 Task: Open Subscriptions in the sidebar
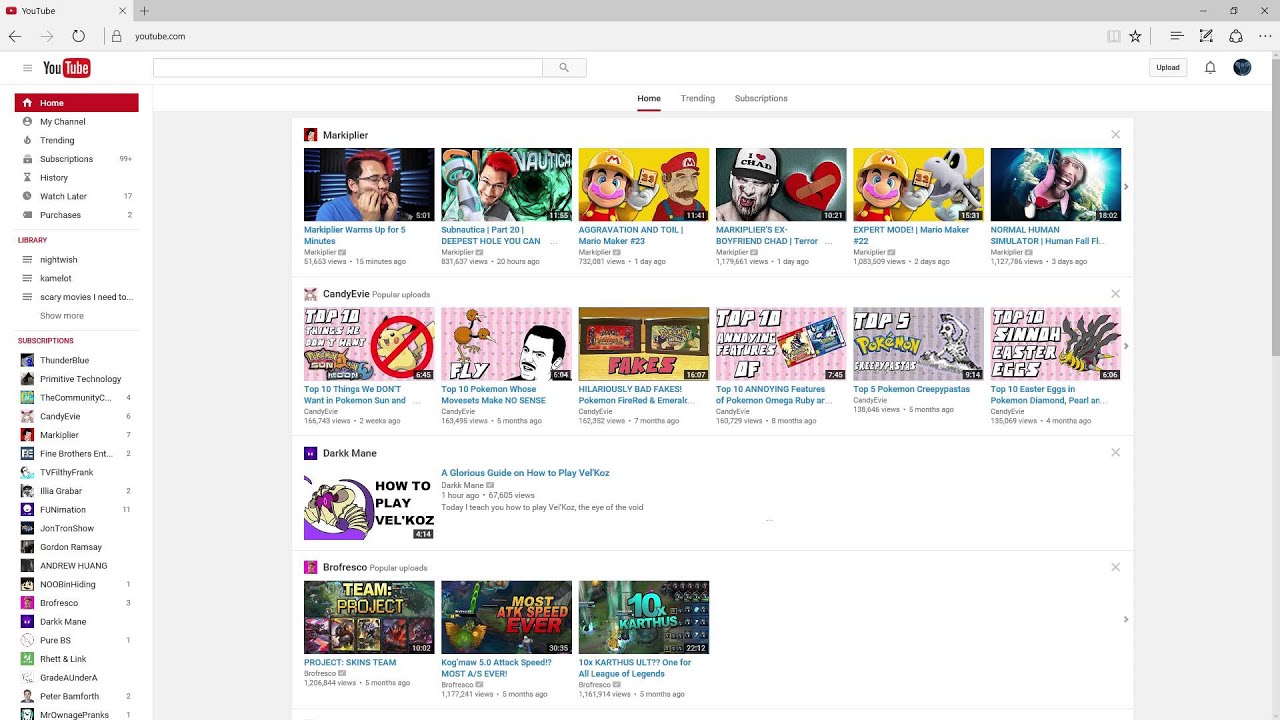pos(76,159)
